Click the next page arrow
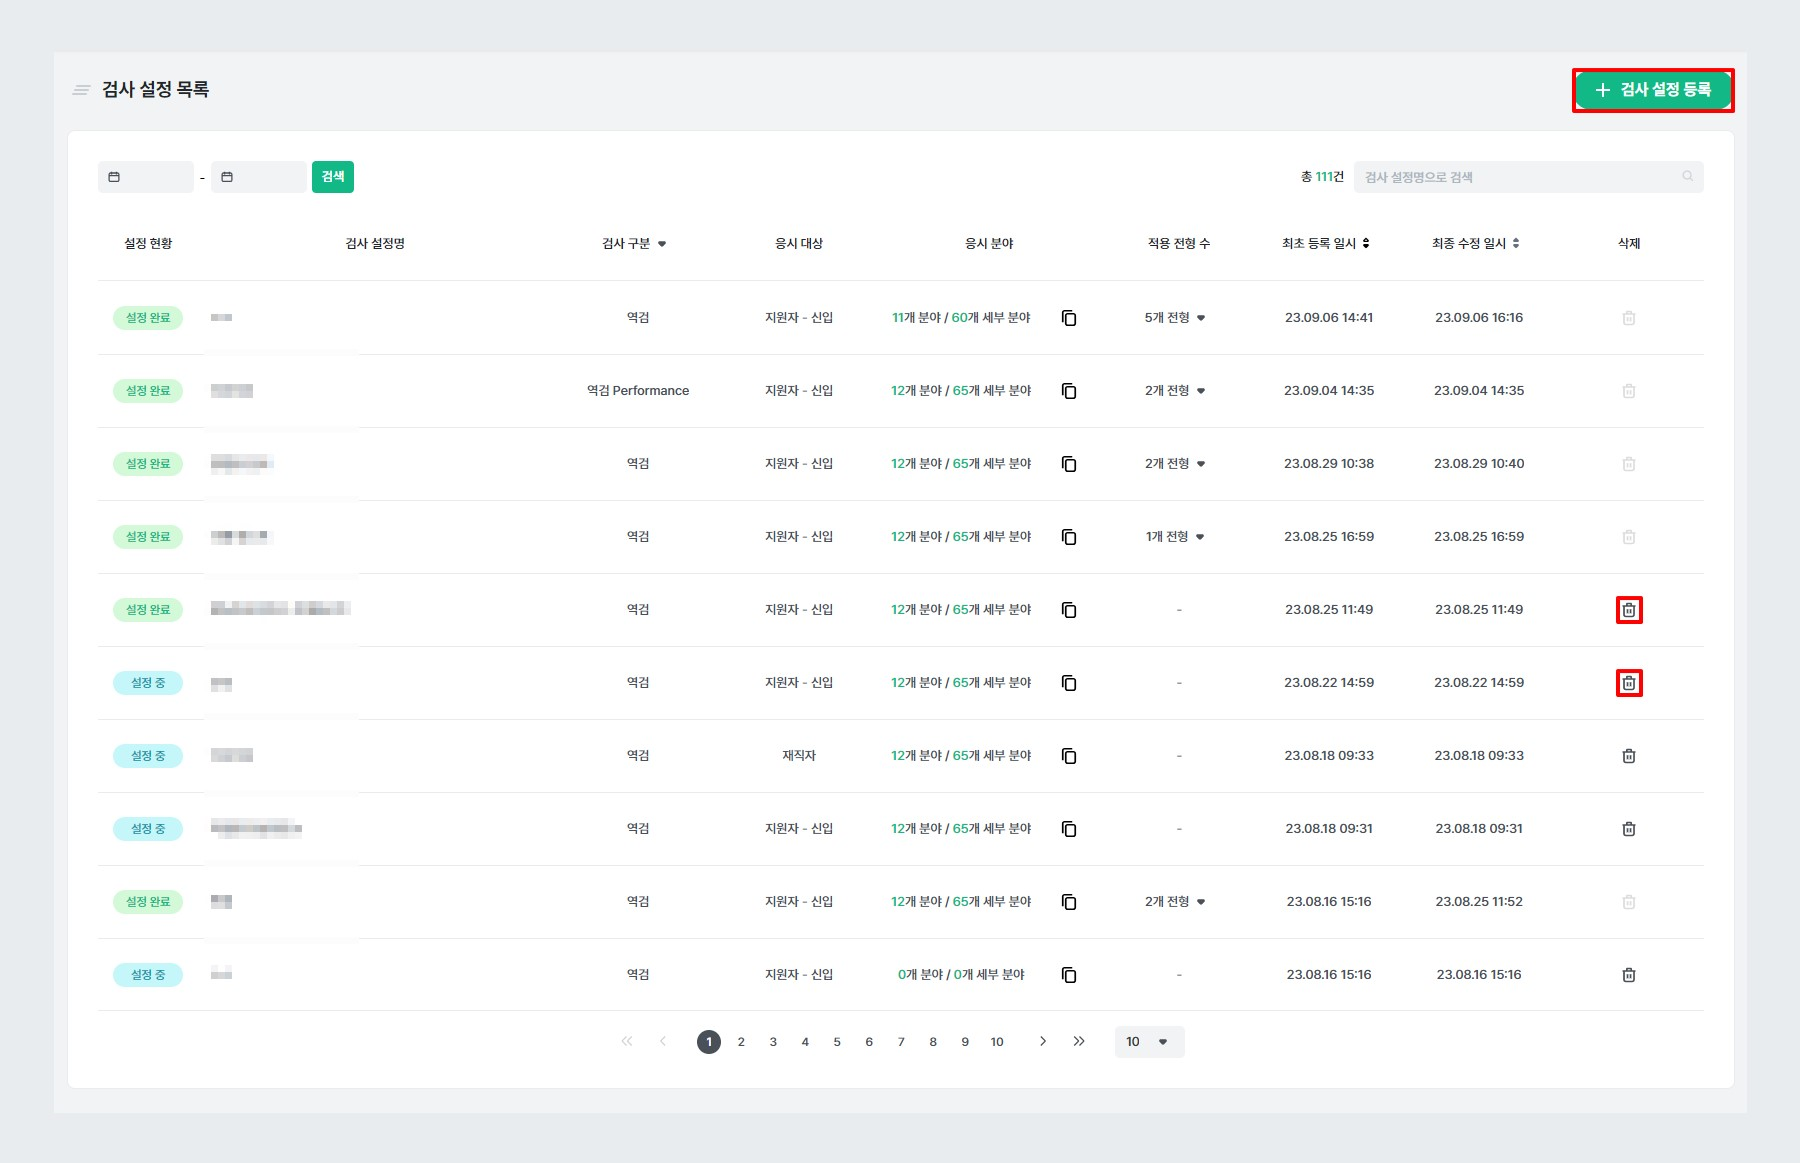 (x=1043, y=1041)
